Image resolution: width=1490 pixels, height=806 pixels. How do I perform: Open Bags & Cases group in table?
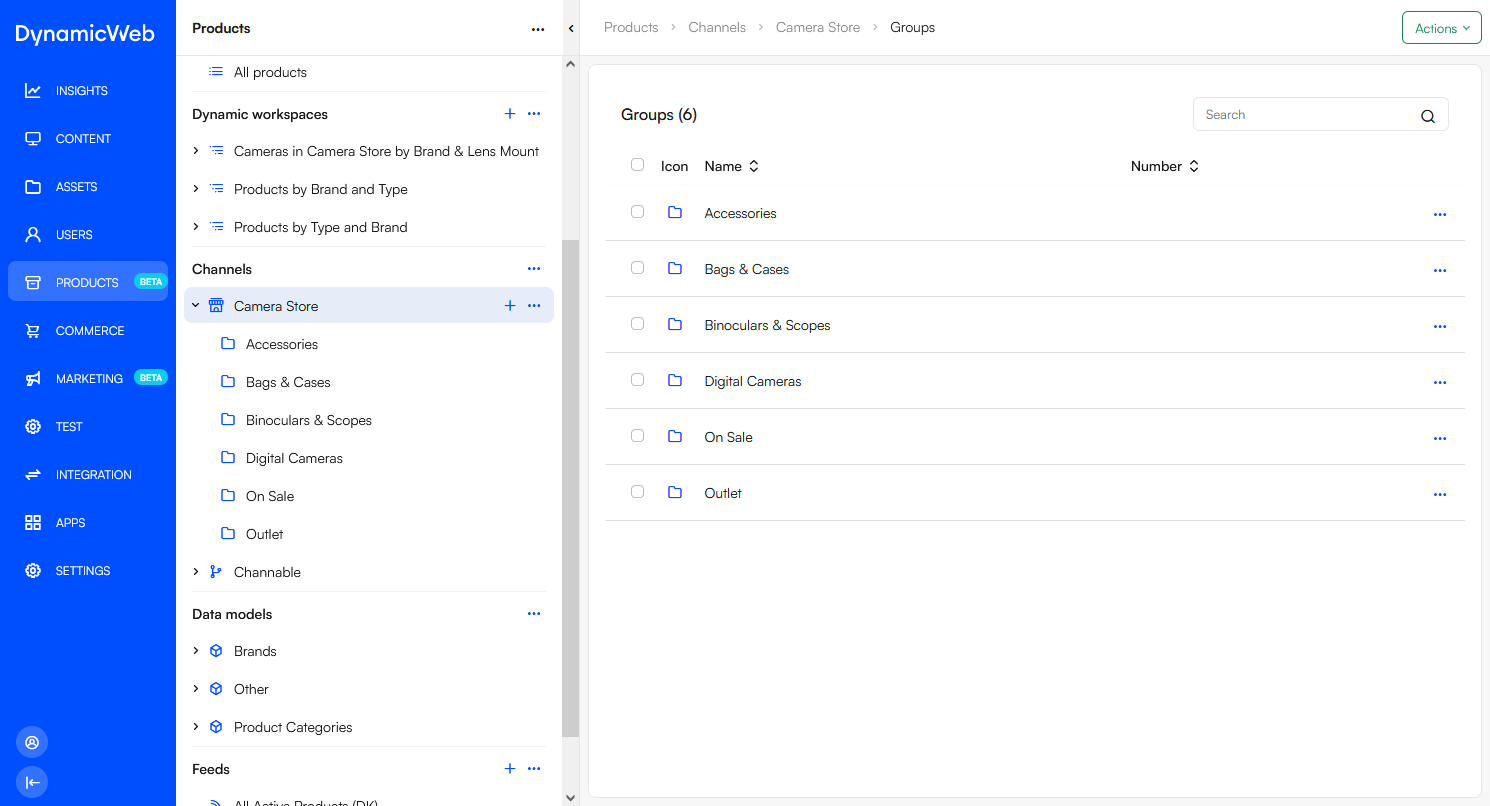pyautogui.click(x=747, y=269)
